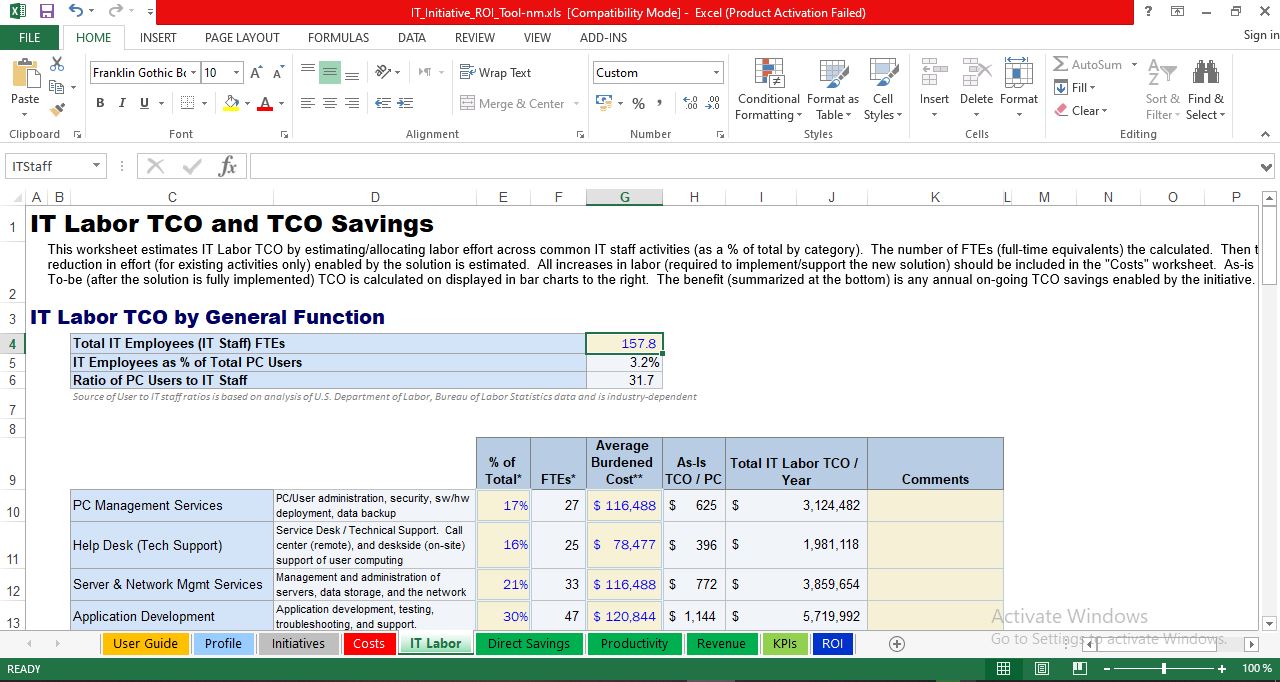Click the Save icon in quick access toolbar
1280x682 pixels.
coord(46,12)
